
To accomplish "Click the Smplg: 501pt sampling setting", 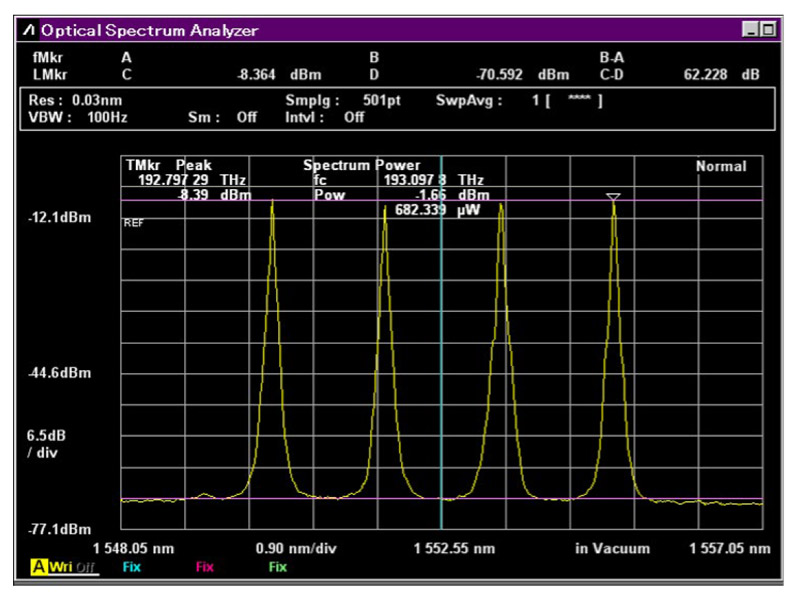I will click(343, 100).
